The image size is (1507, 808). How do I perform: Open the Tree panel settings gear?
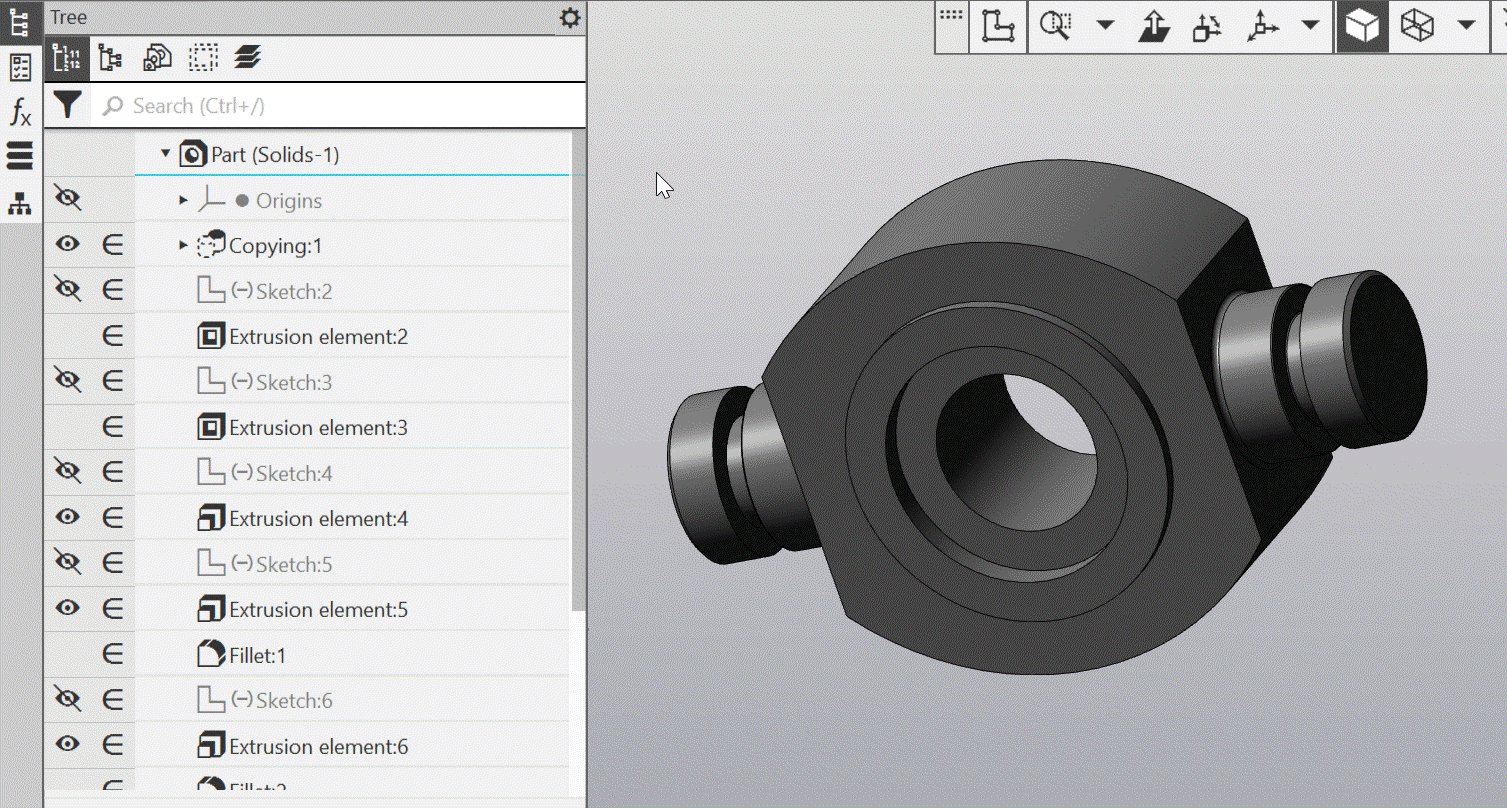(x=570, y=18)
